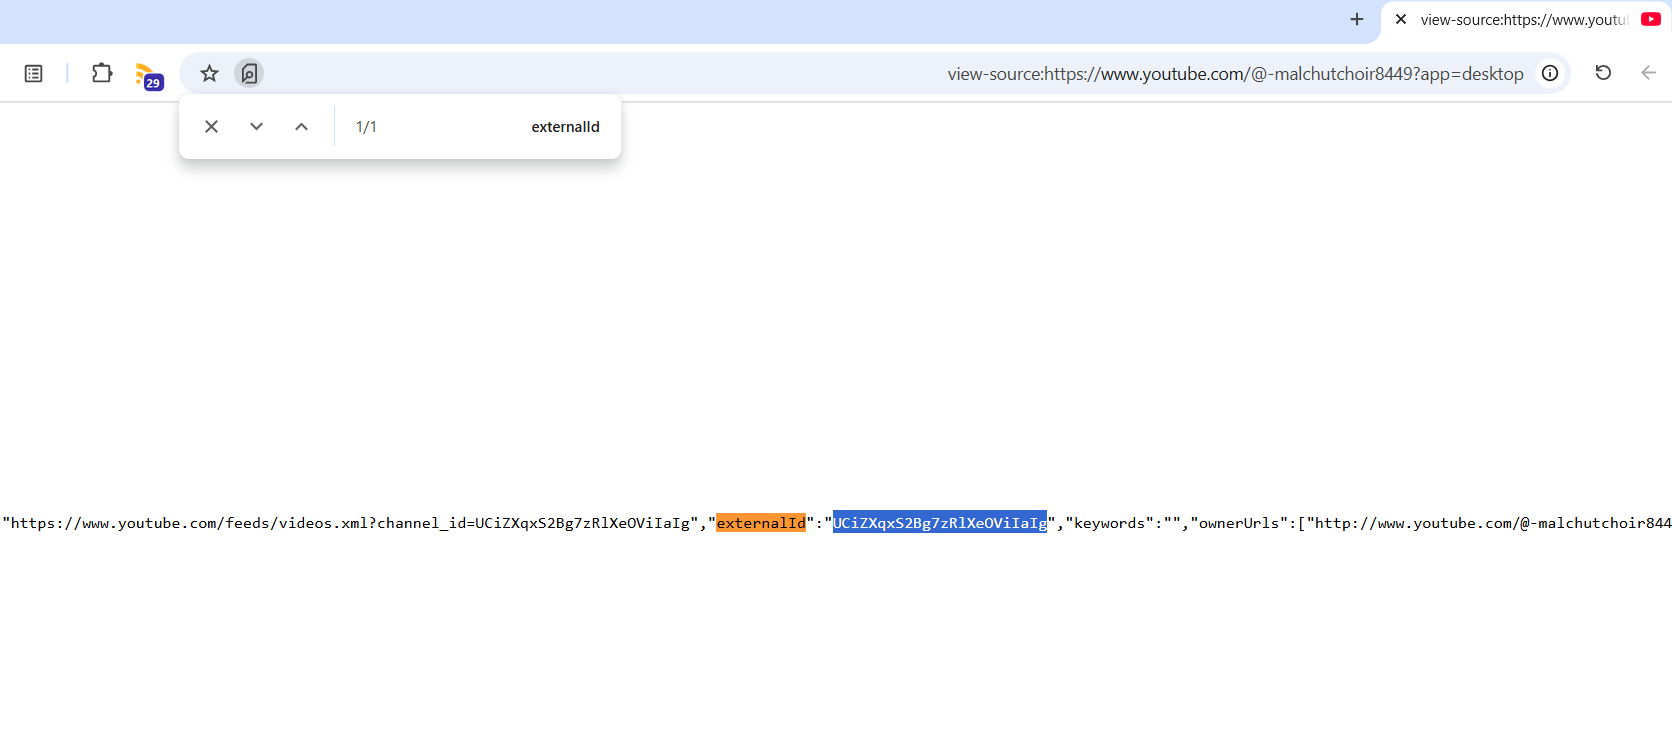Jump to next match with the down chevron
This screenshot has height=740, width=1672.
256,127
